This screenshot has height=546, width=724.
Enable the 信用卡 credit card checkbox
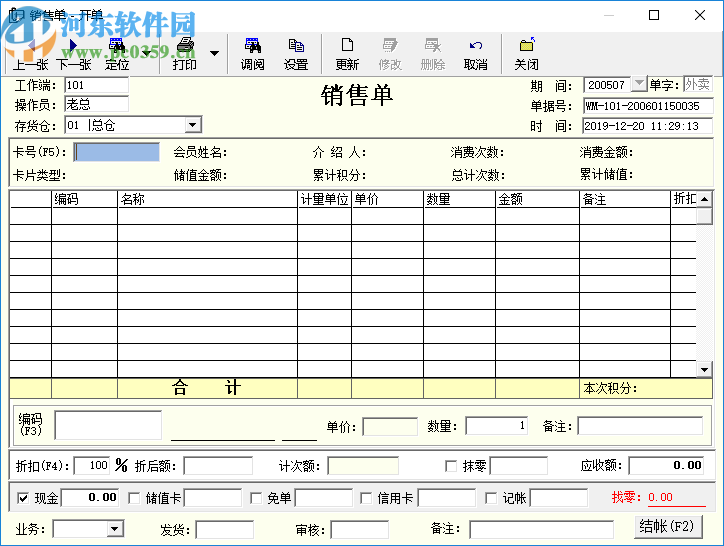(366, 498)
